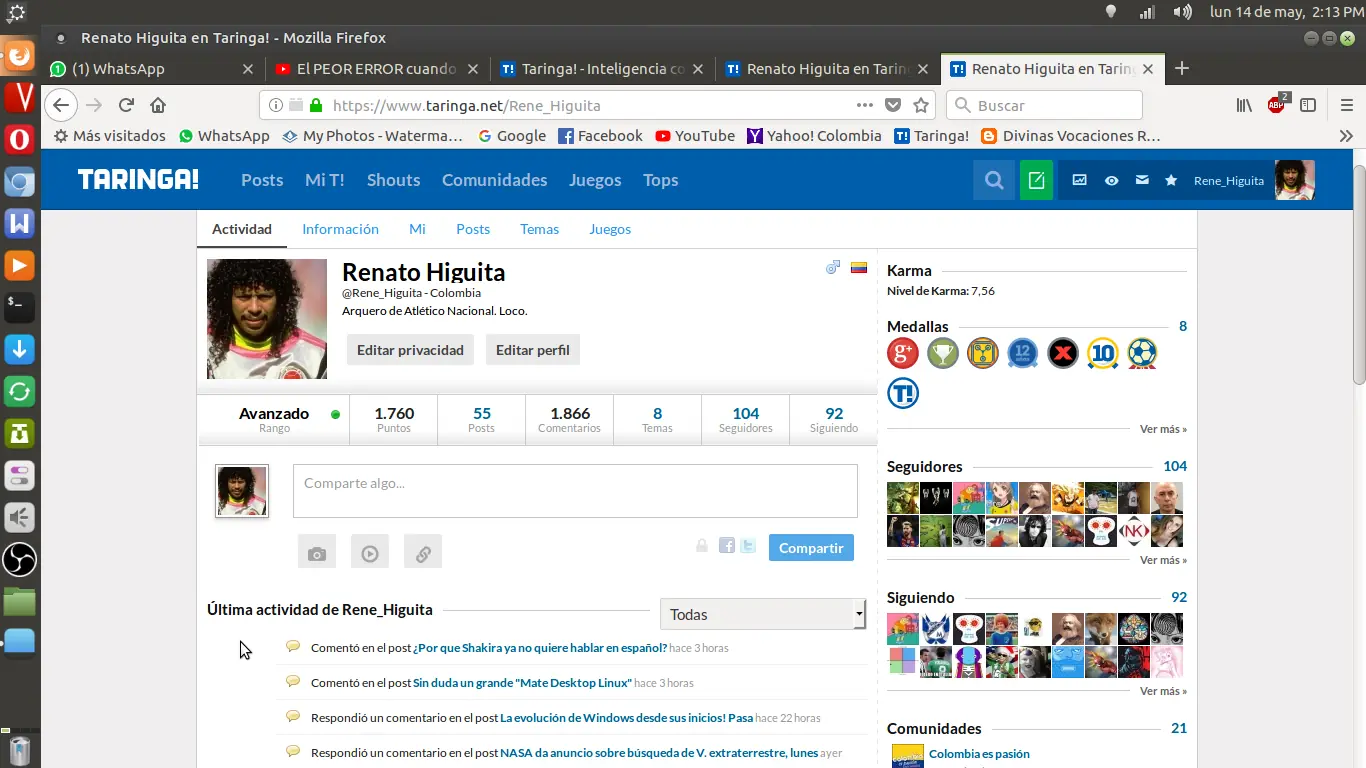
Task: Open the Comunidades navigation menu item
Action: pos(494,180)
